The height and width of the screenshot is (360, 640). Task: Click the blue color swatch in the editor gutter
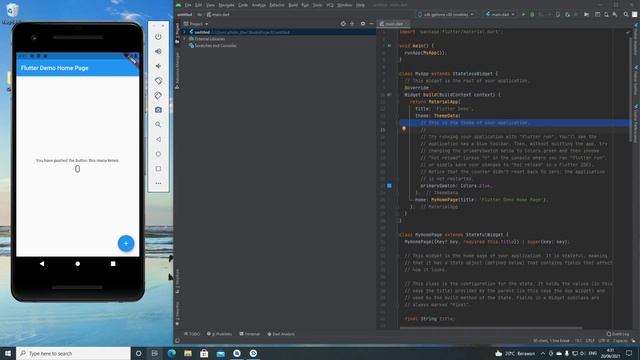389,186
